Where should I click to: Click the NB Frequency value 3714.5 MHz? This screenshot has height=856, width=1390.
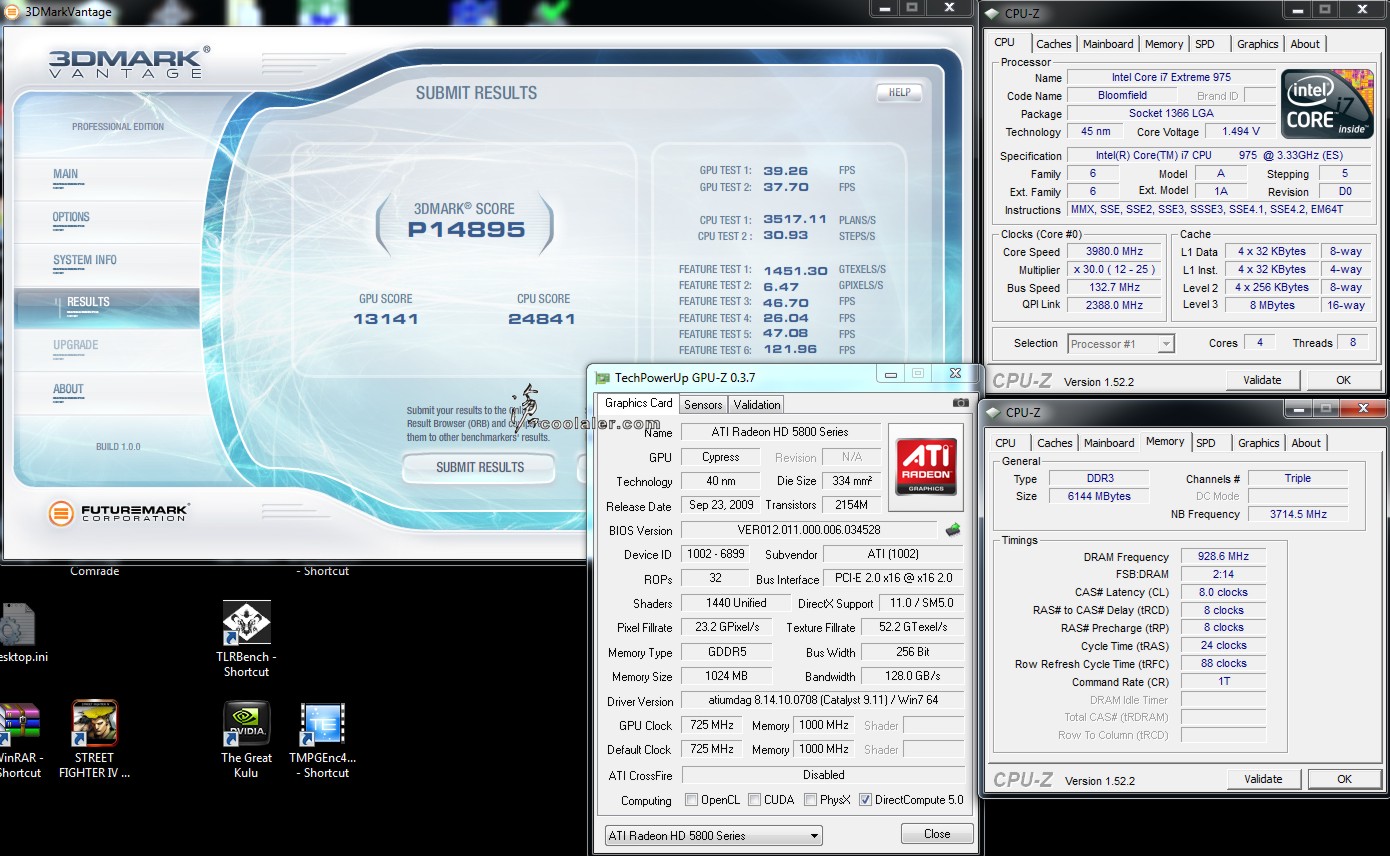click(x=1298, y=514)
